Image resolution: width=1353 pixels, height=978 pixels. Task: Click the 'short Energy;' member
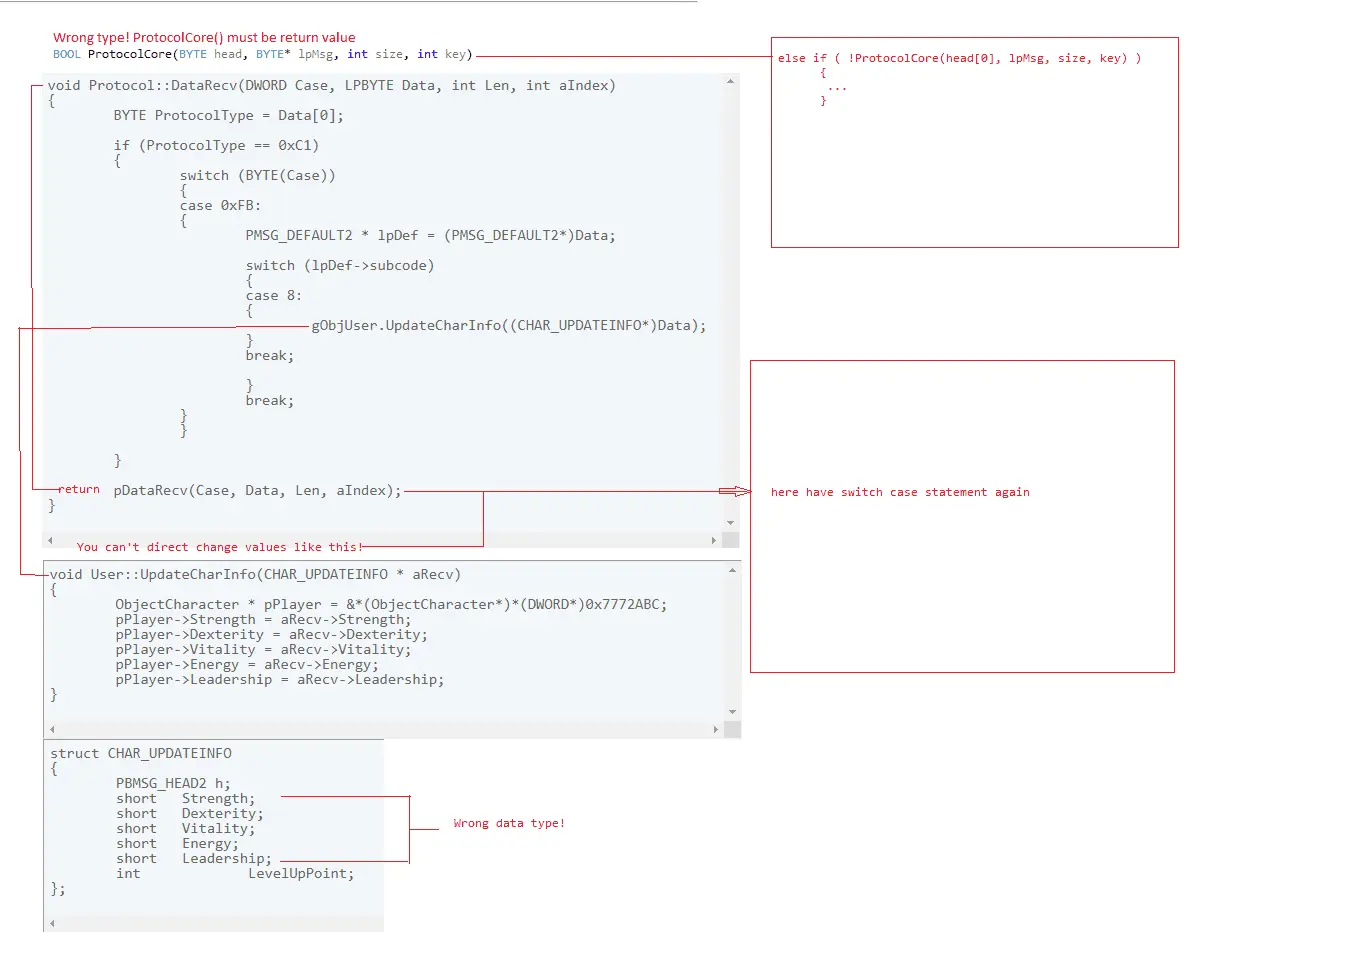point(177,844)
